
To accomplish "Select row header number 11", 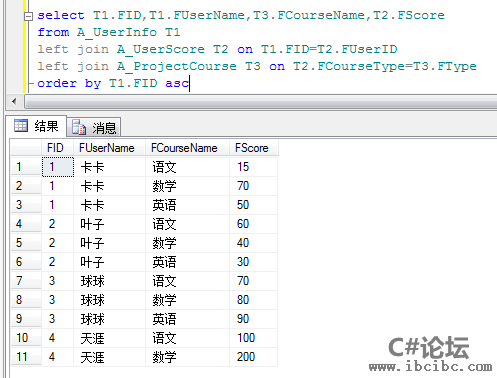I will [26, 357].
